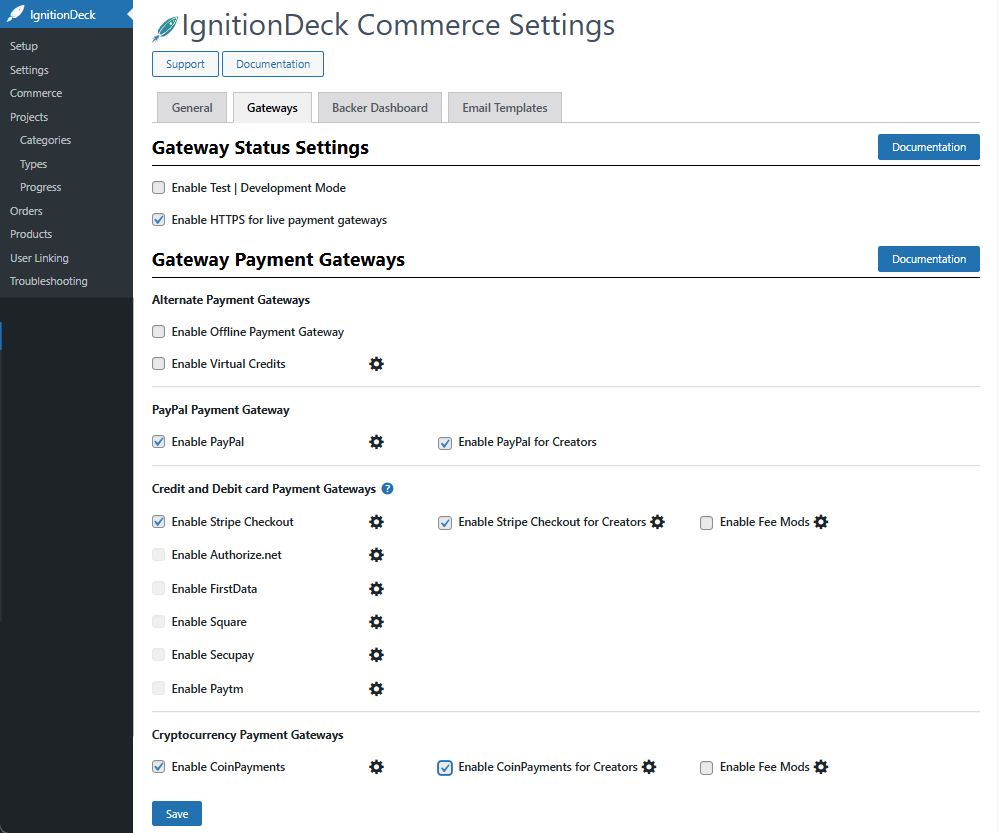Open Documentation for Gateway Payment Gateways
The height and width of the screenshot is (833, 998).
coord(928,259)
